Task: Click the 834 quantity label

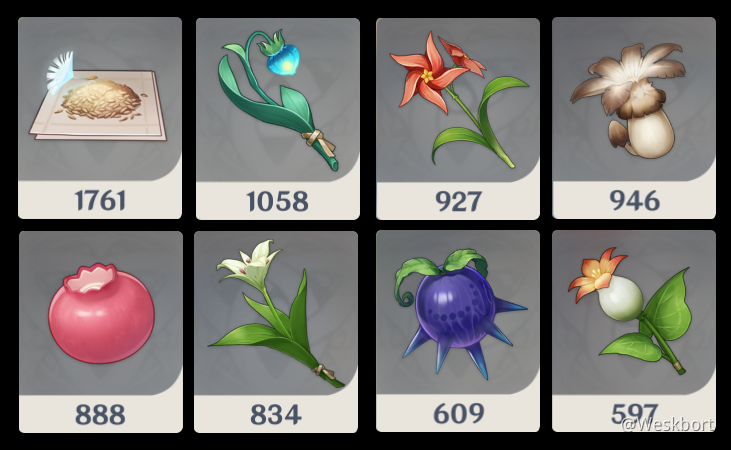Action: coord(276,414)
